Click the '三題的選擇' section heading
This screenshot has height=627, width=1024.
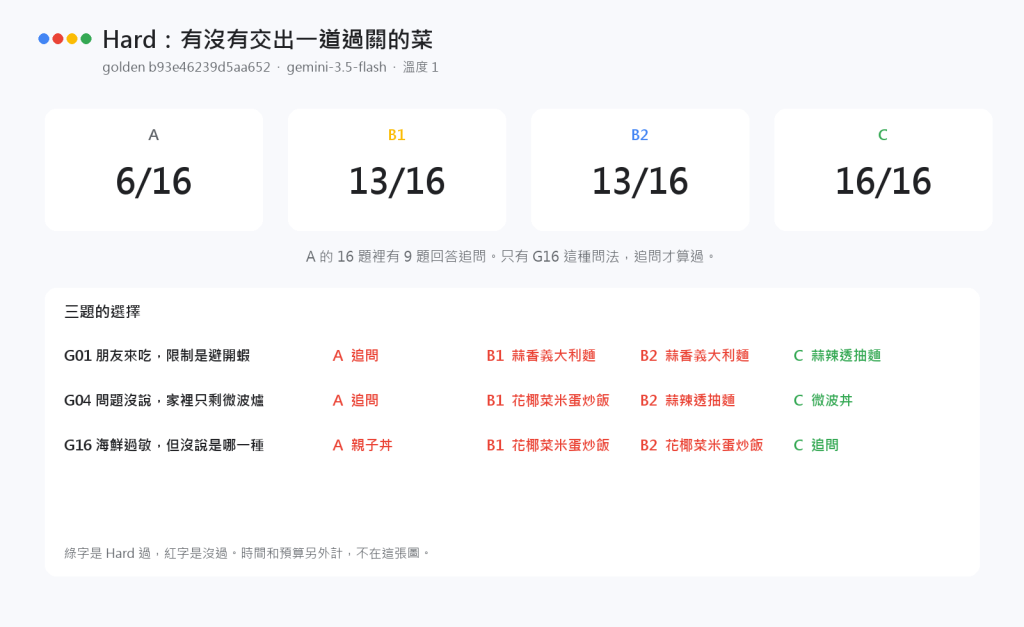coord(103,312)
